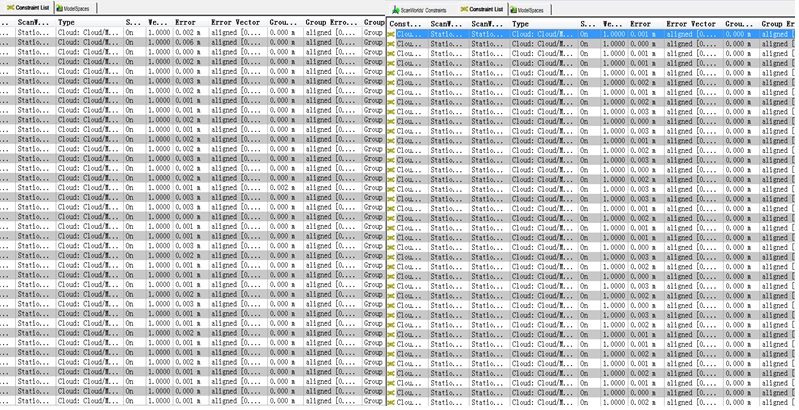Click 'Group Erro...' header in left list
799x410 pixels.
[x=332, y=22]
